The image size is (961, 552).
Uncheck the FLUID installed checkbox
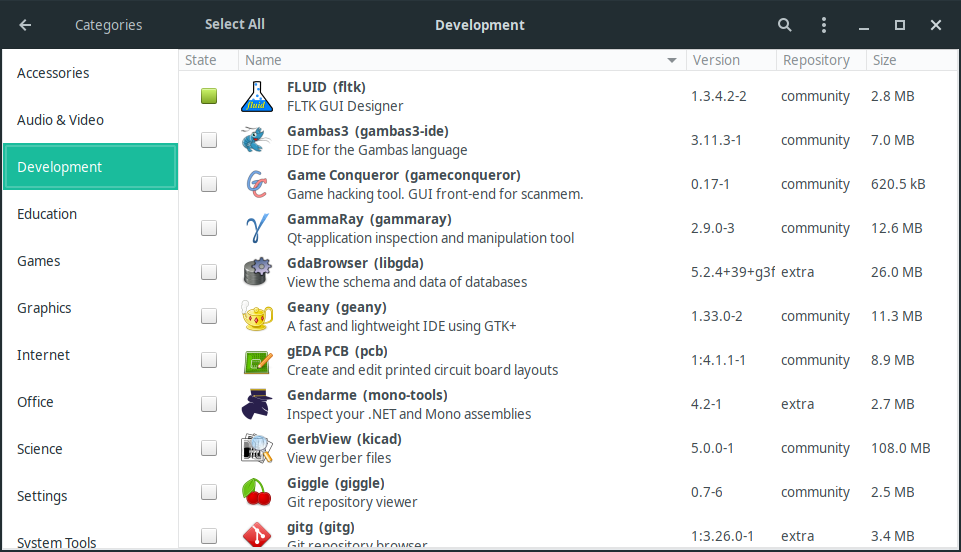click(x=209, y=96)
